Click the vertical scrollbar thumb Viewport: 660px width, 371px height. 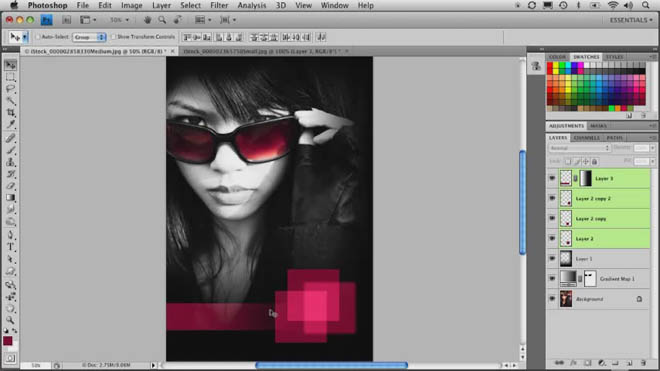[x=522, y=202]
